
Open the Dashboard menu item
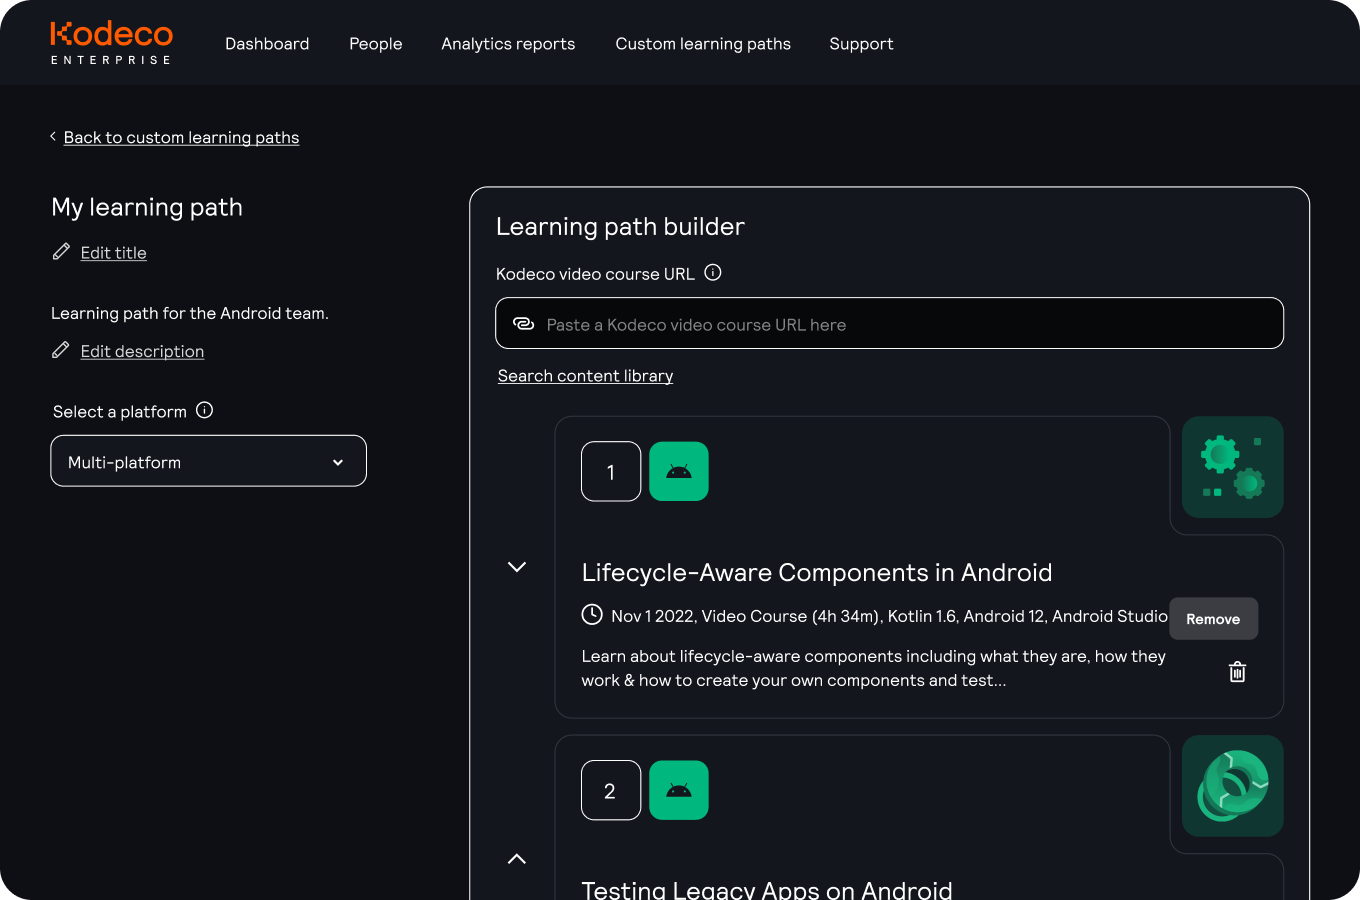coord(267,44)
